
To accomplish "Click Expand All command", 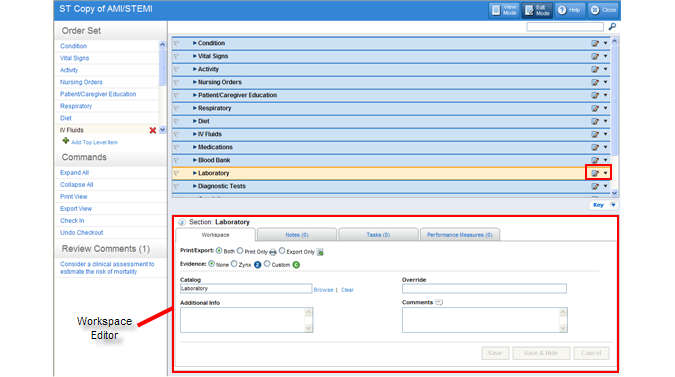I will pyautogui.click(x=74, y=173).
